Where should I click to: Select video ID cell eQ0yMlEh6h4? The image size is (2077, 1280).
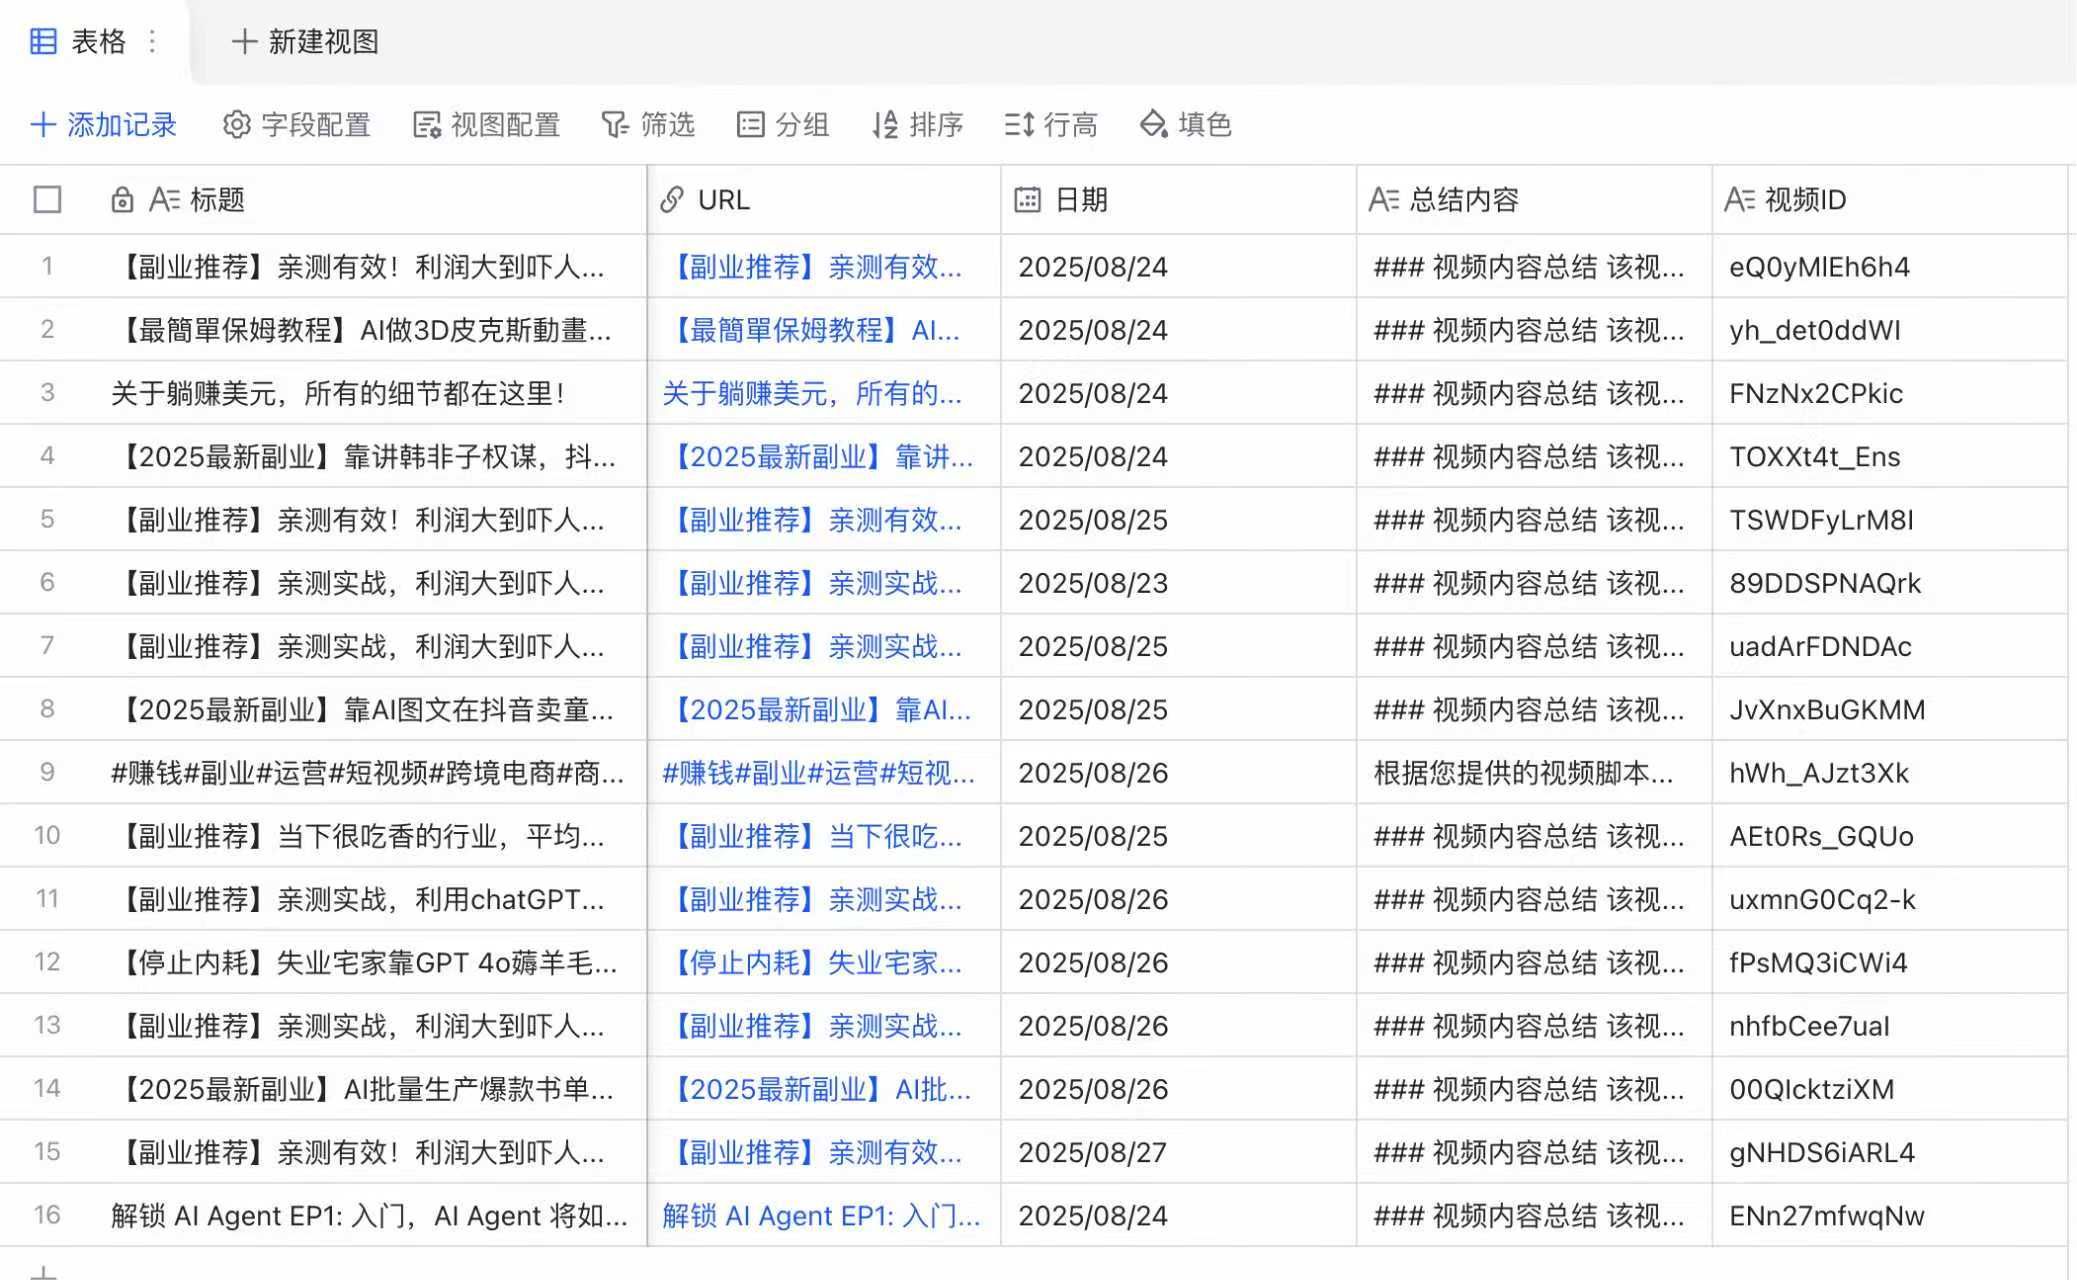pos(1819,267)
